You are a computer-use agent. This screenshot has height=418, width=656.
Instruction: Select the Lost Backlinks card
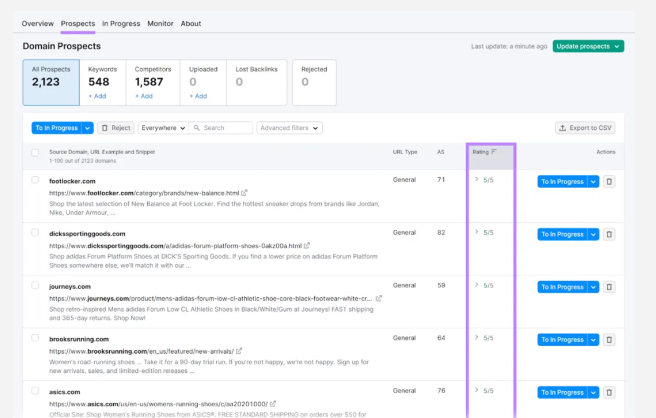click(x=256, y=82)
